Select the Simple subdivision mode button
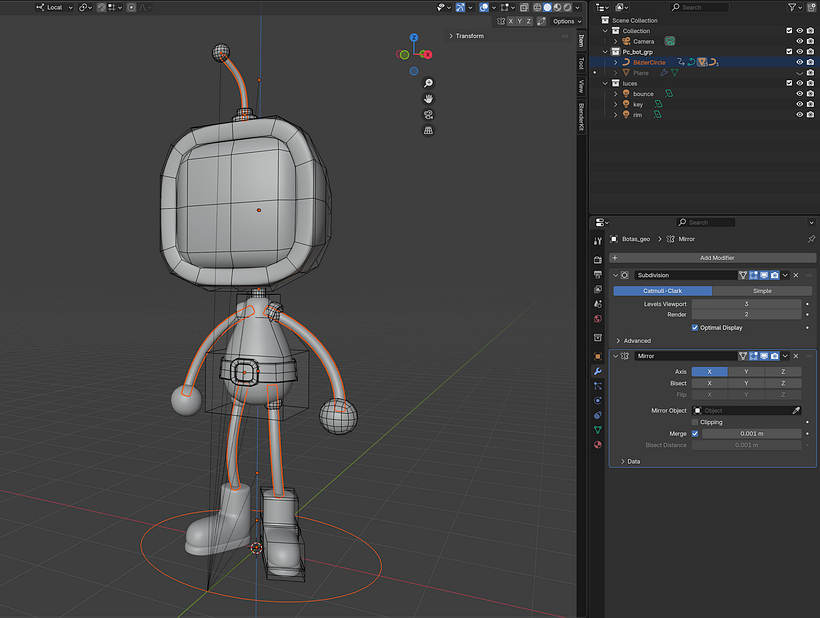 (x=762, y=290)
